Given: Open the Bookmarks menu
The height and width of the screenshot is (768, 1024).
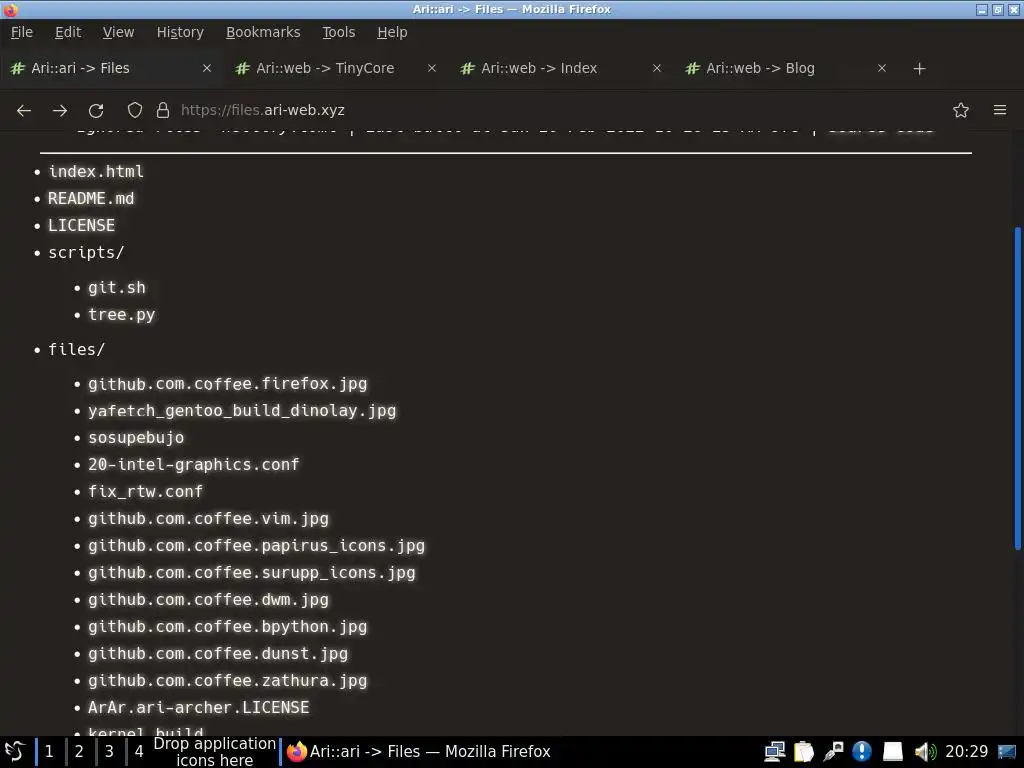Looking at the screenshot, I should coord(263,32).
